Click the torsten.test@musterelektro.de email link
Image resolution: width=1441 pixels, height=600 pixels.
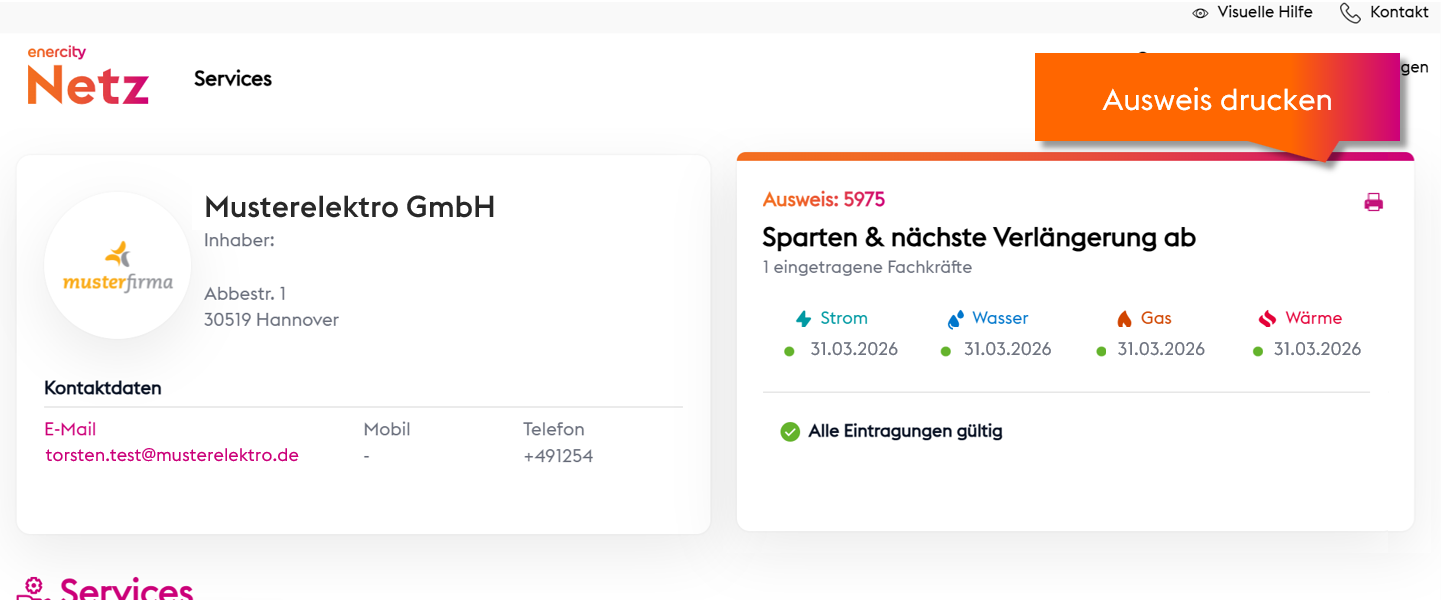pyautogui.click(x=172, y=456)
